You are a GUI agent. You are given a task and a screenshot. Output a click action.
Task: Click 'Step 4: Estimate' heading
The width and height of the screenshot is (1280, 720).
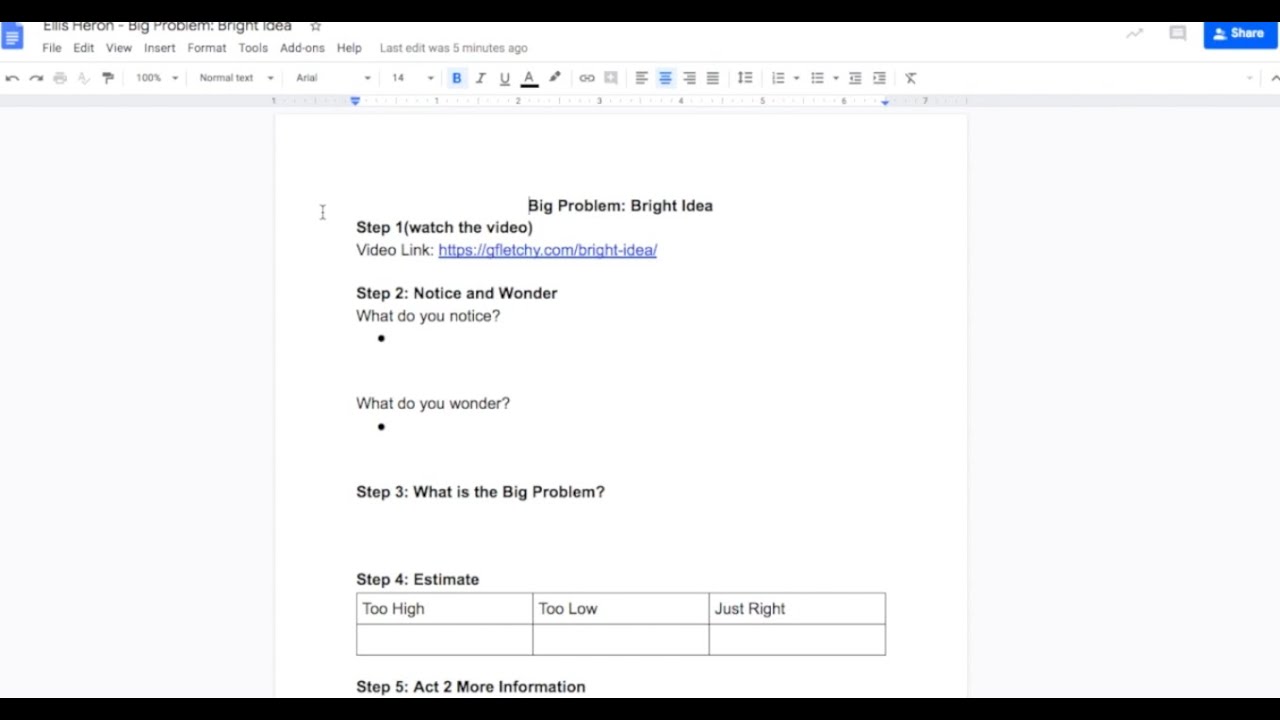pyautogui.click(x=417, y=580)
